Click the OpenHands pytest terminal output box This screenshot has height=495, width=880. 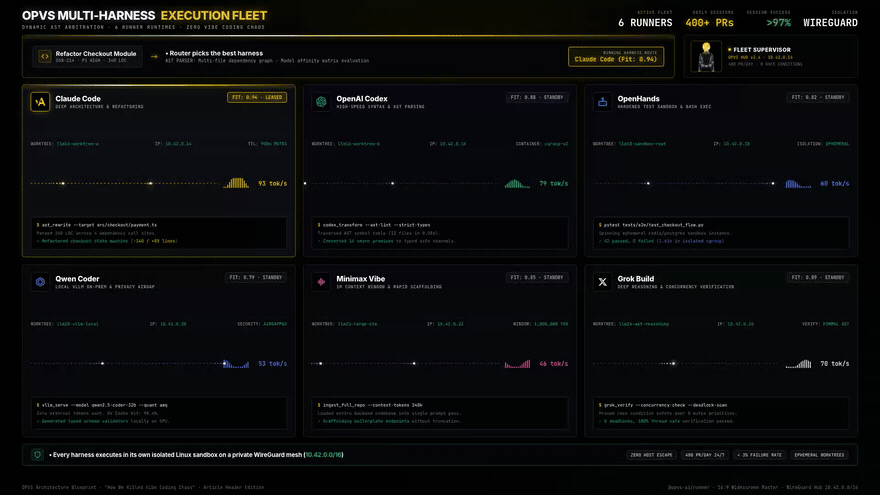pyautogui.click(x=721, y=233)
